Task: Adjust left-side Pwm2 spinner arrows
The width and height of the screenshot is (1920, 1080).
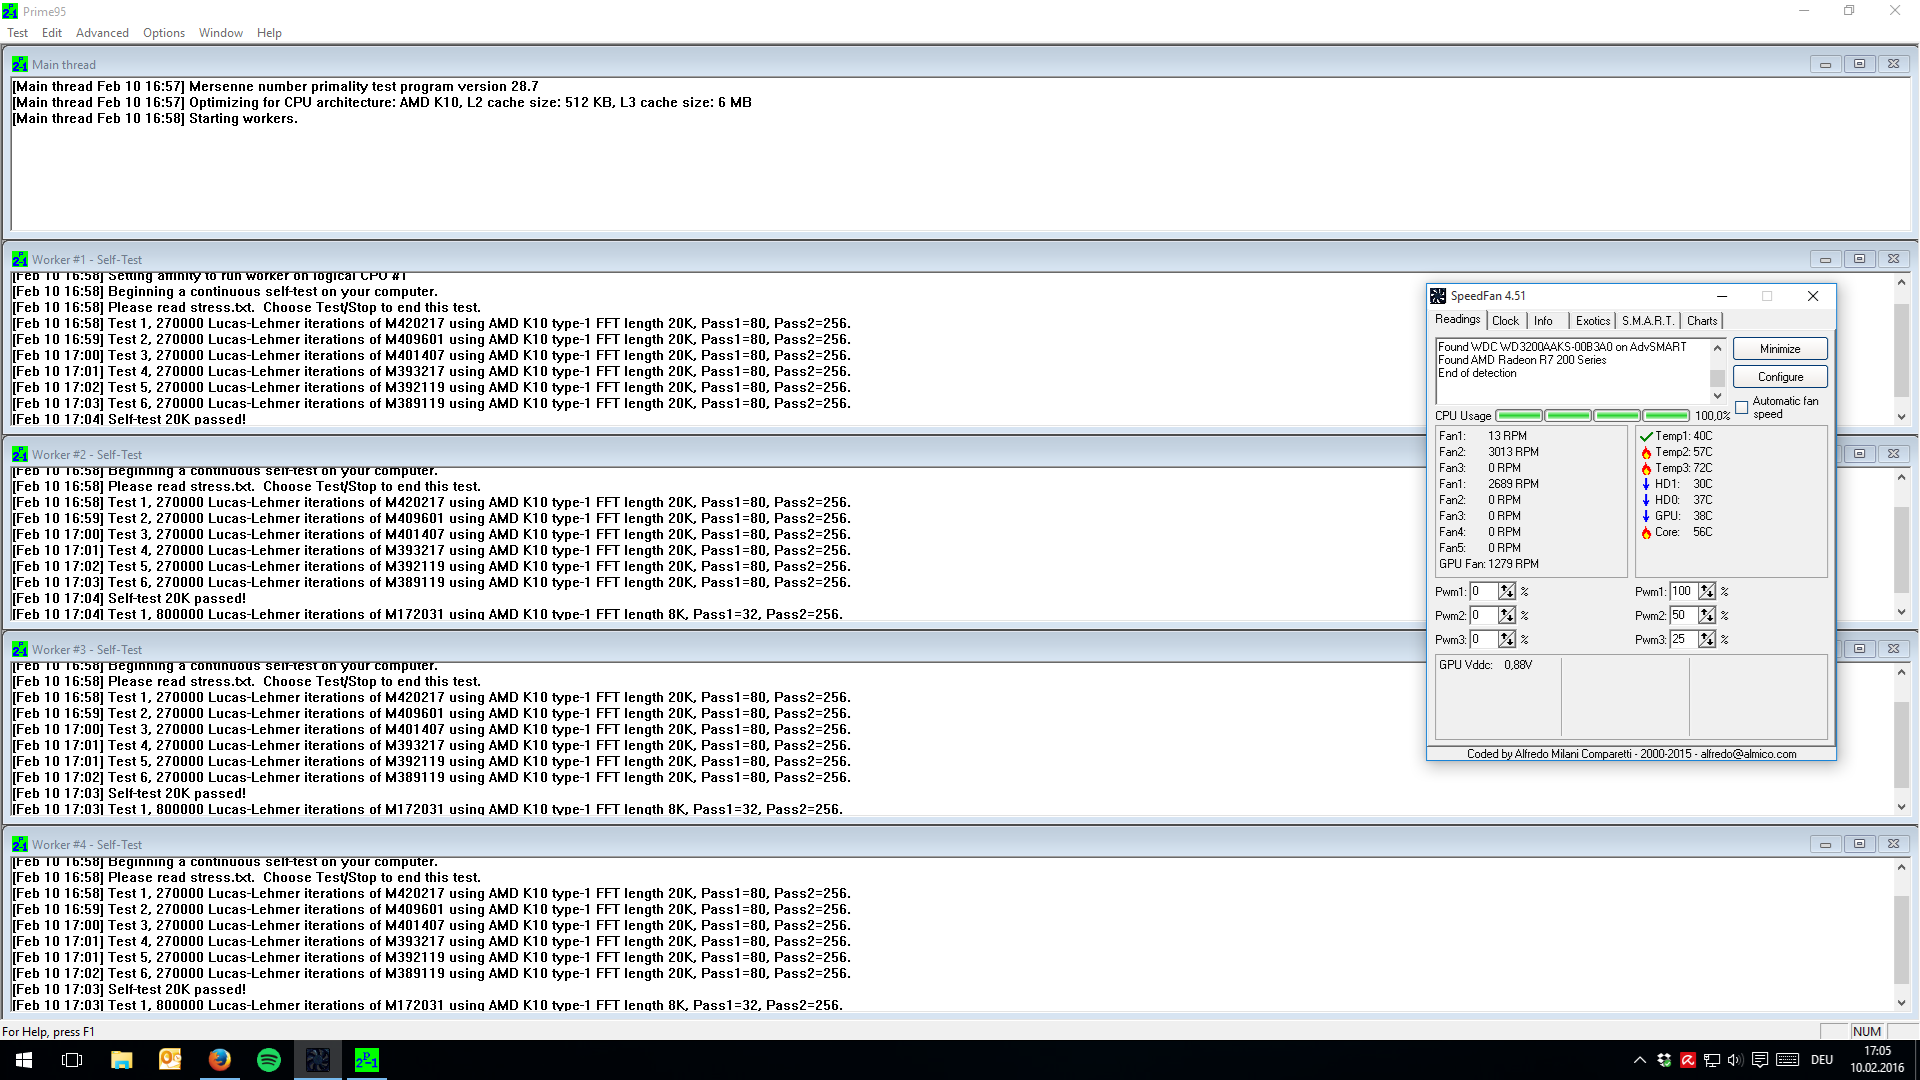Action: click(1507, 615)
